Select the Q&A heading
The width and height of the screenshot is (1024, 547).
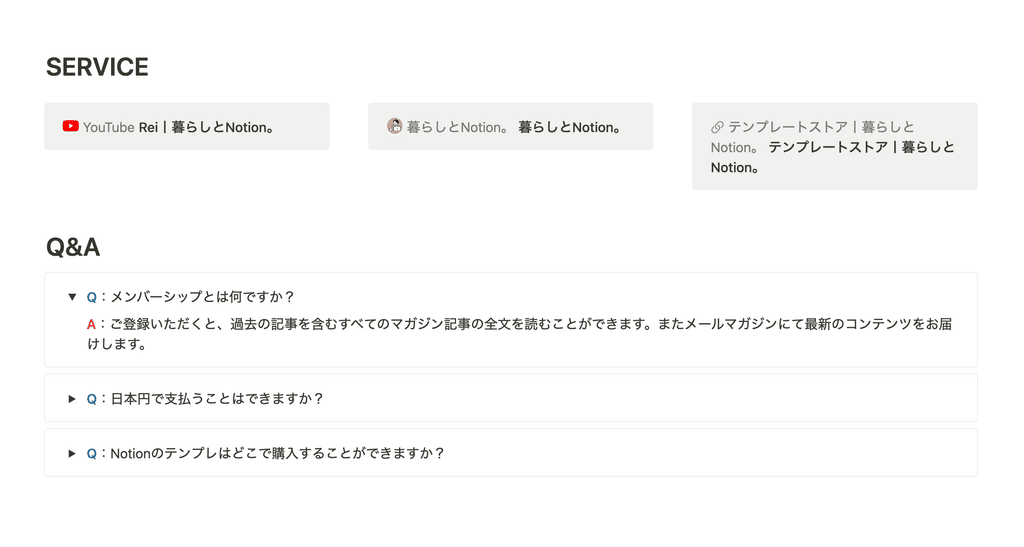(x=73, y=247)
